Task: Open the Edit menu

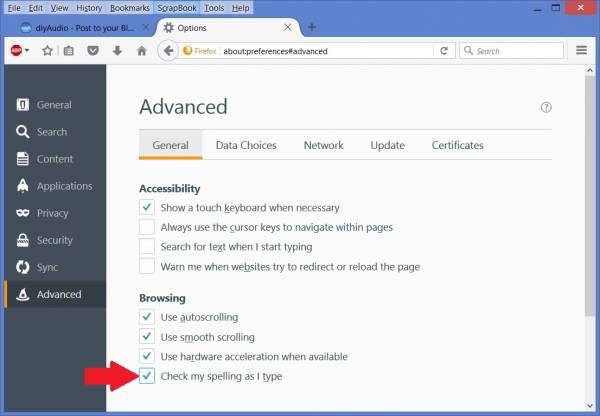Action: click(36, 8)
